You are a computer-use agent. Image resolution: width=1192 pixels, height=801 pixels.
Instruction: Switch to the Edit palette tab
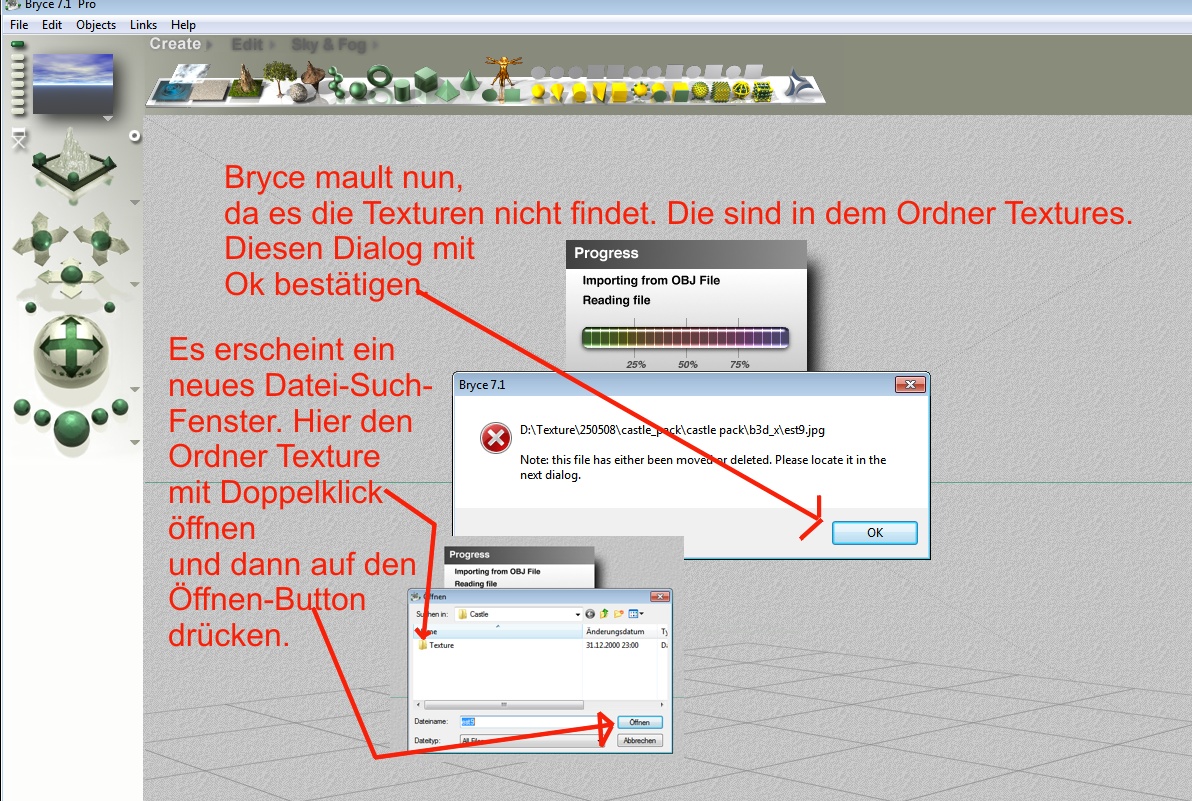point(248,44)
